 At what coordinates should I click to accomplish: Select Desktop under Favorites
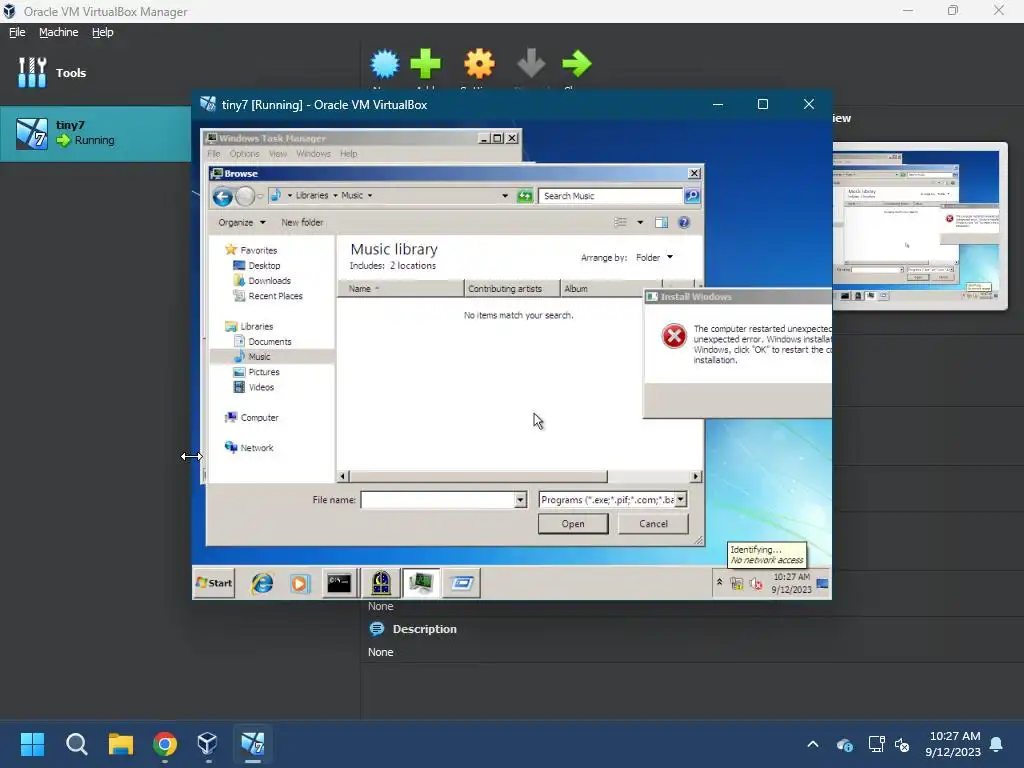click(257, 266)
